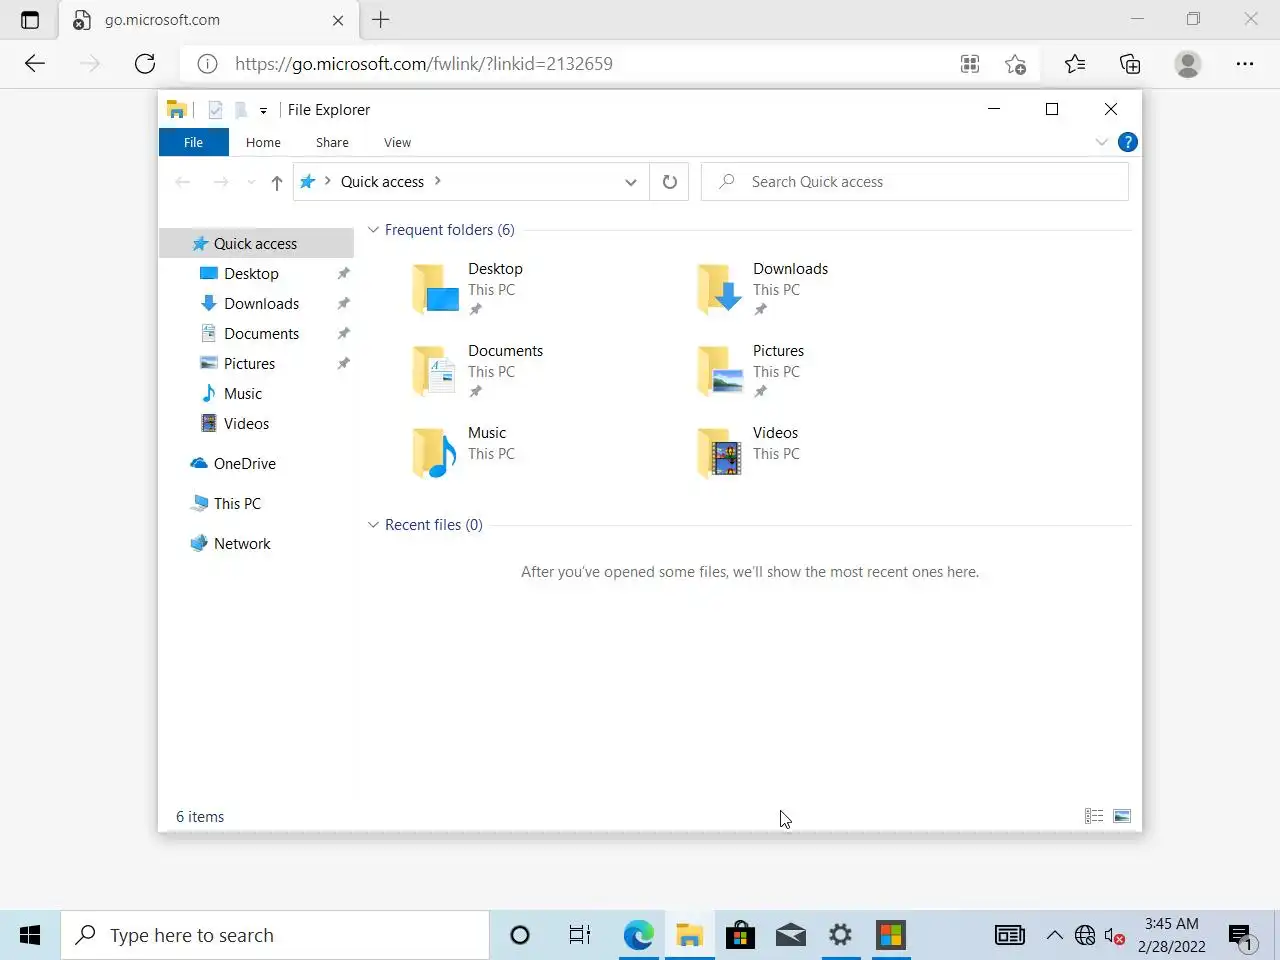Click the taskbar search box

pyautogui.click(x=275, y=935)
